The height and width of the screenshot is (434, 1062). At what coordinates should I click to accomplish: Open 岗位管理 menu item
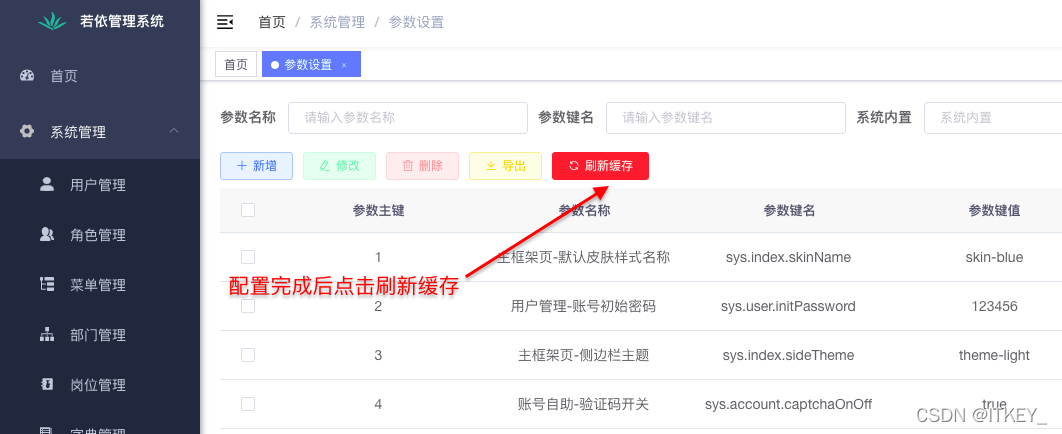point(100,385)
